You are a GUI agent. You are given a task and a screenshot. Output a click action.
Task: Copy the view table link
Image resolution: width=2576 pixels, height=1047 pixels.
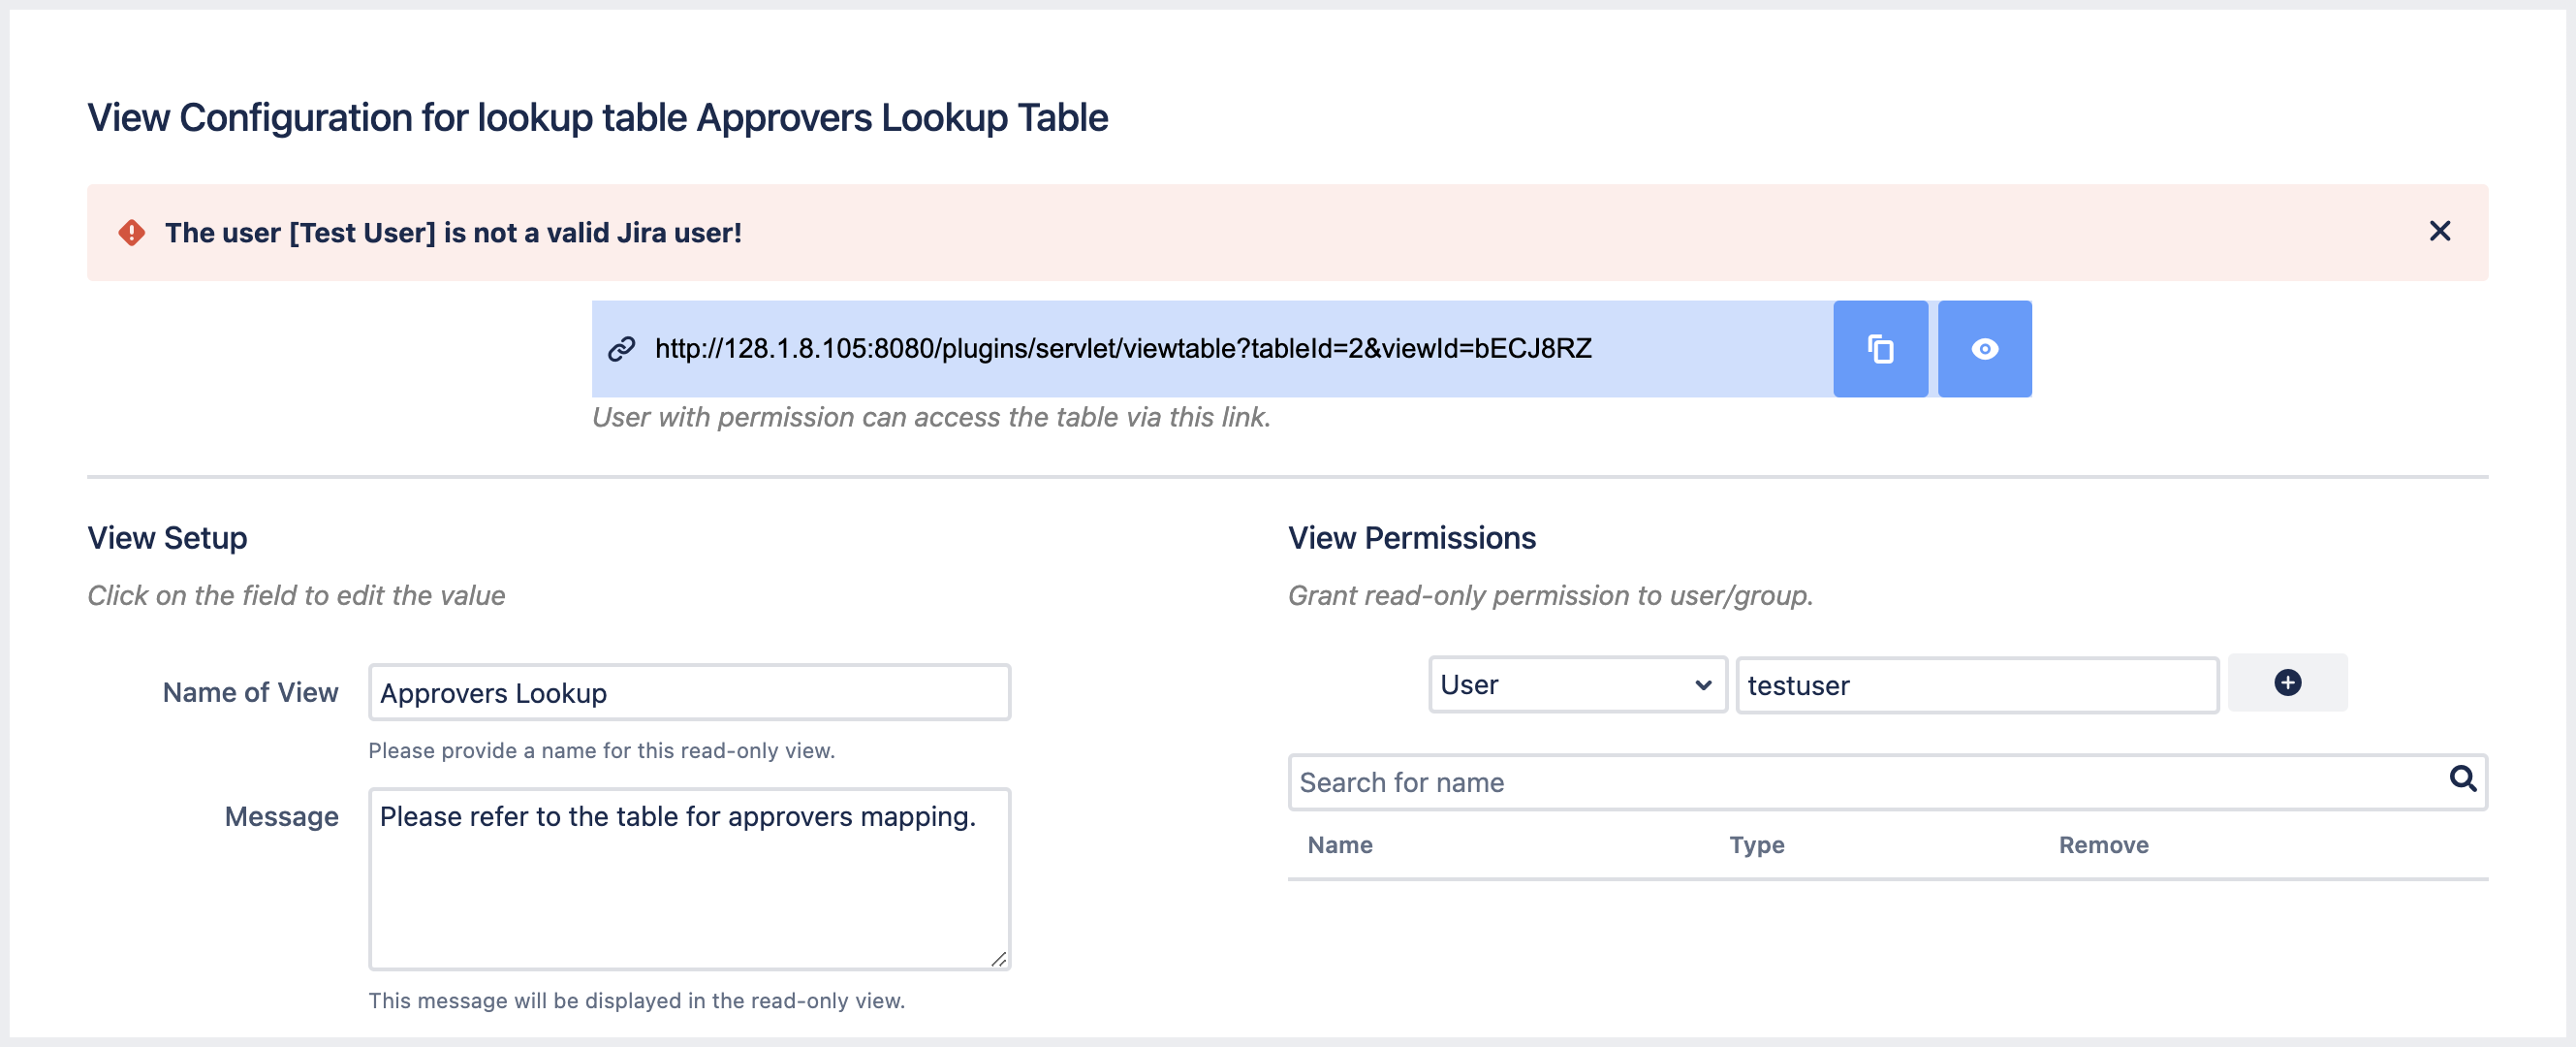click(x=1880, y=349)
